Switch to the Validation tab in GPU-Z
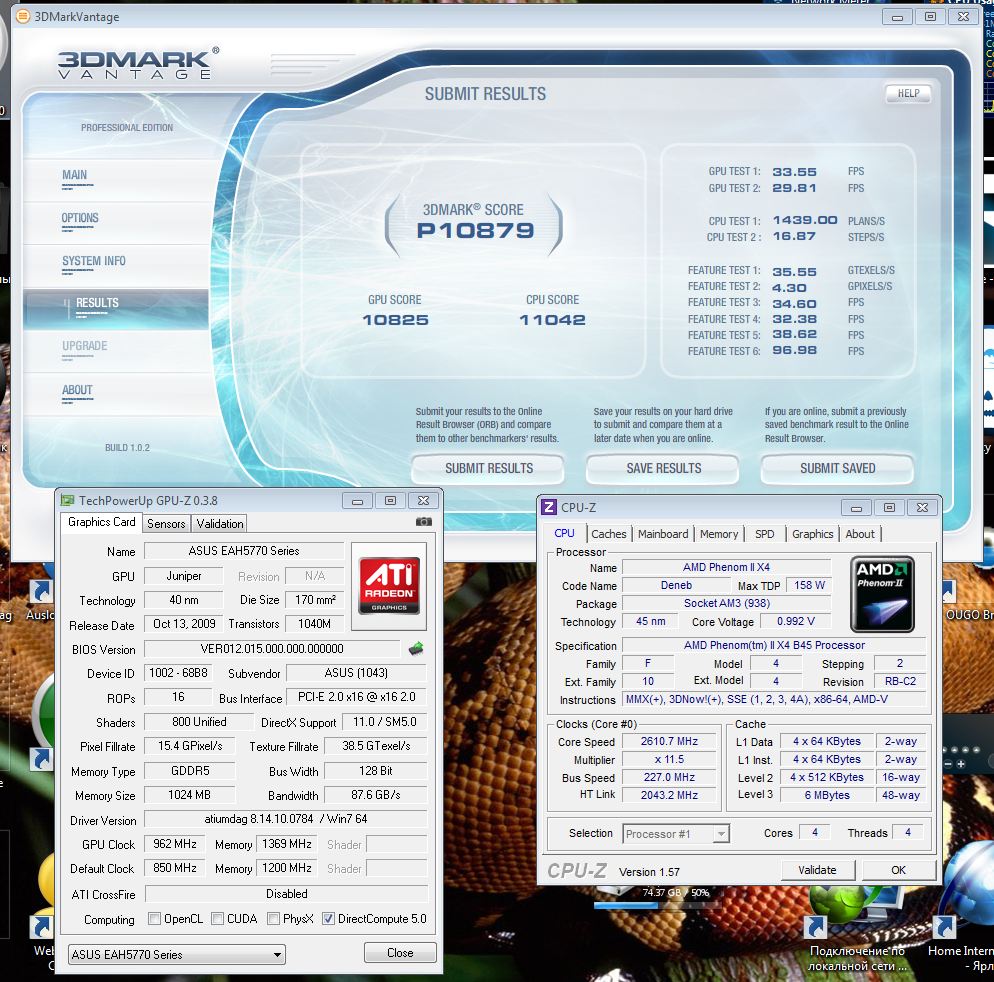 coord(219,524)
